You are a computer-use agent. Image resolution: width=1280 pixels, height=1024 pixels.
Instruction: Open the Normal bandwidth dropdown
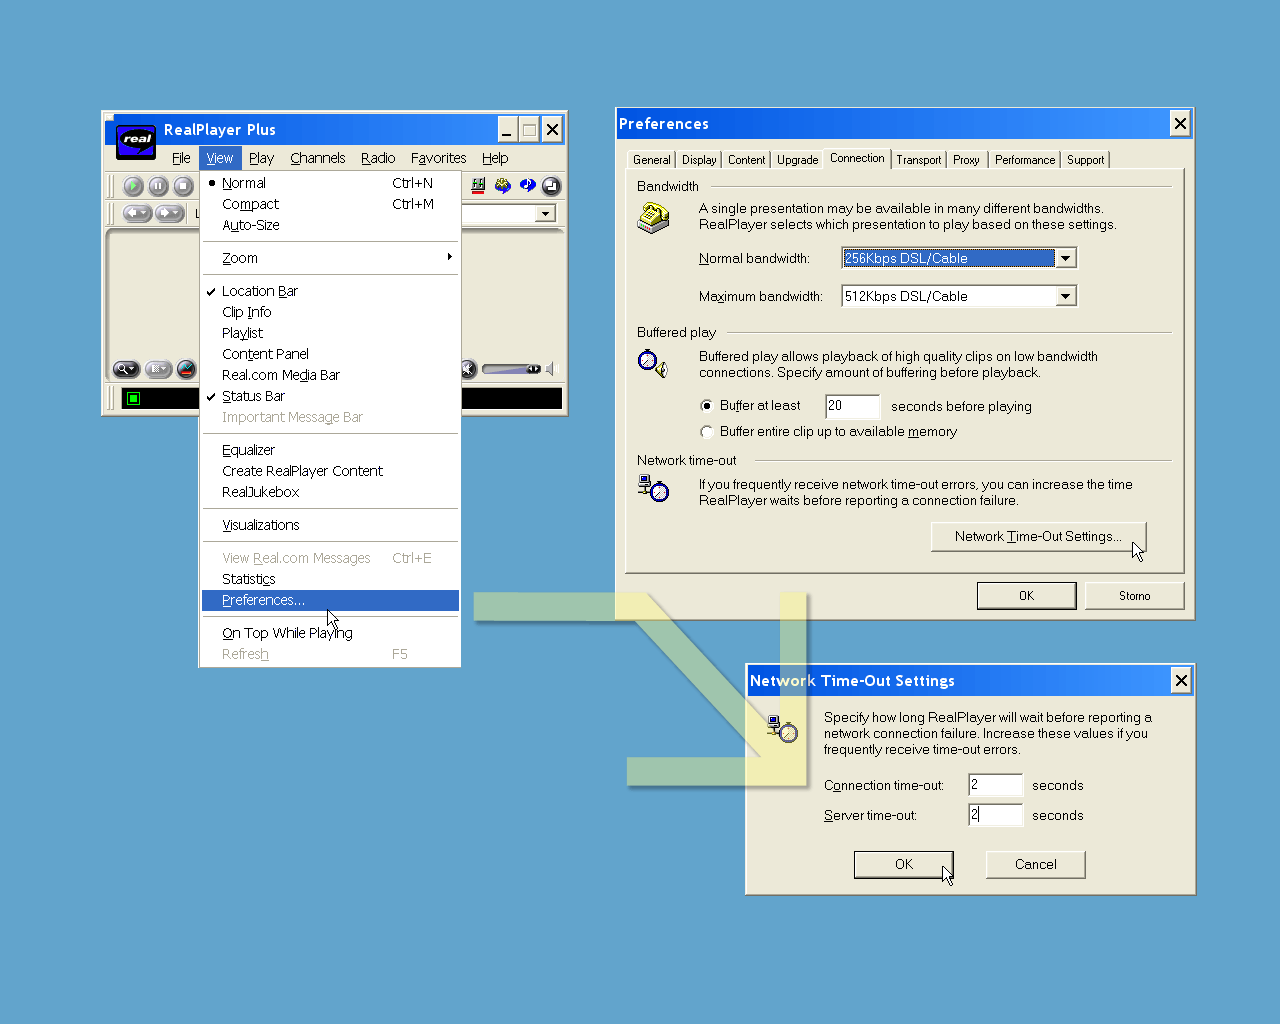[x=1066, y=258]
